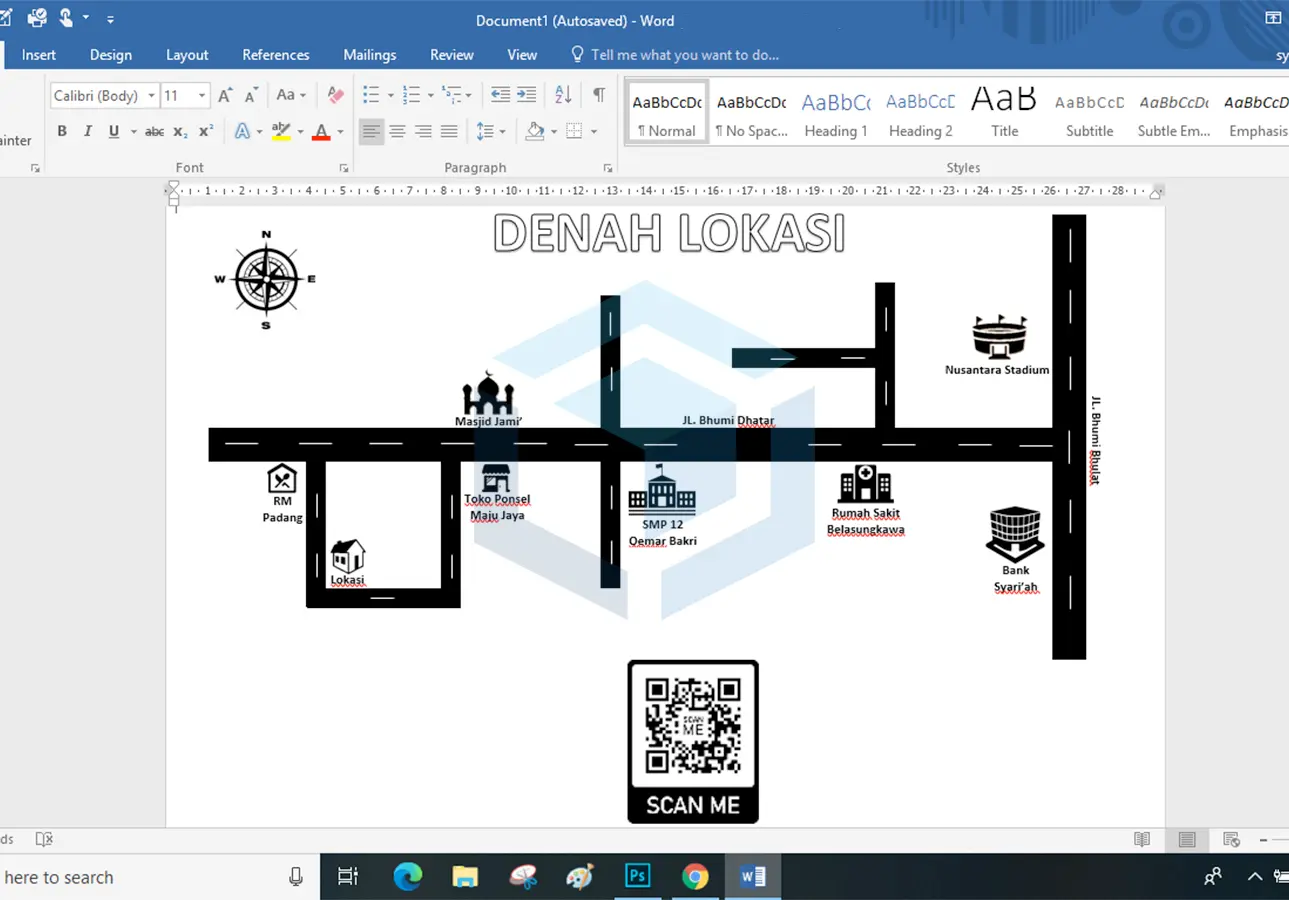Viewport: 1289px width, 900px height.
Task: Apply the No Spacing style
Action: [x=752, y=113]
